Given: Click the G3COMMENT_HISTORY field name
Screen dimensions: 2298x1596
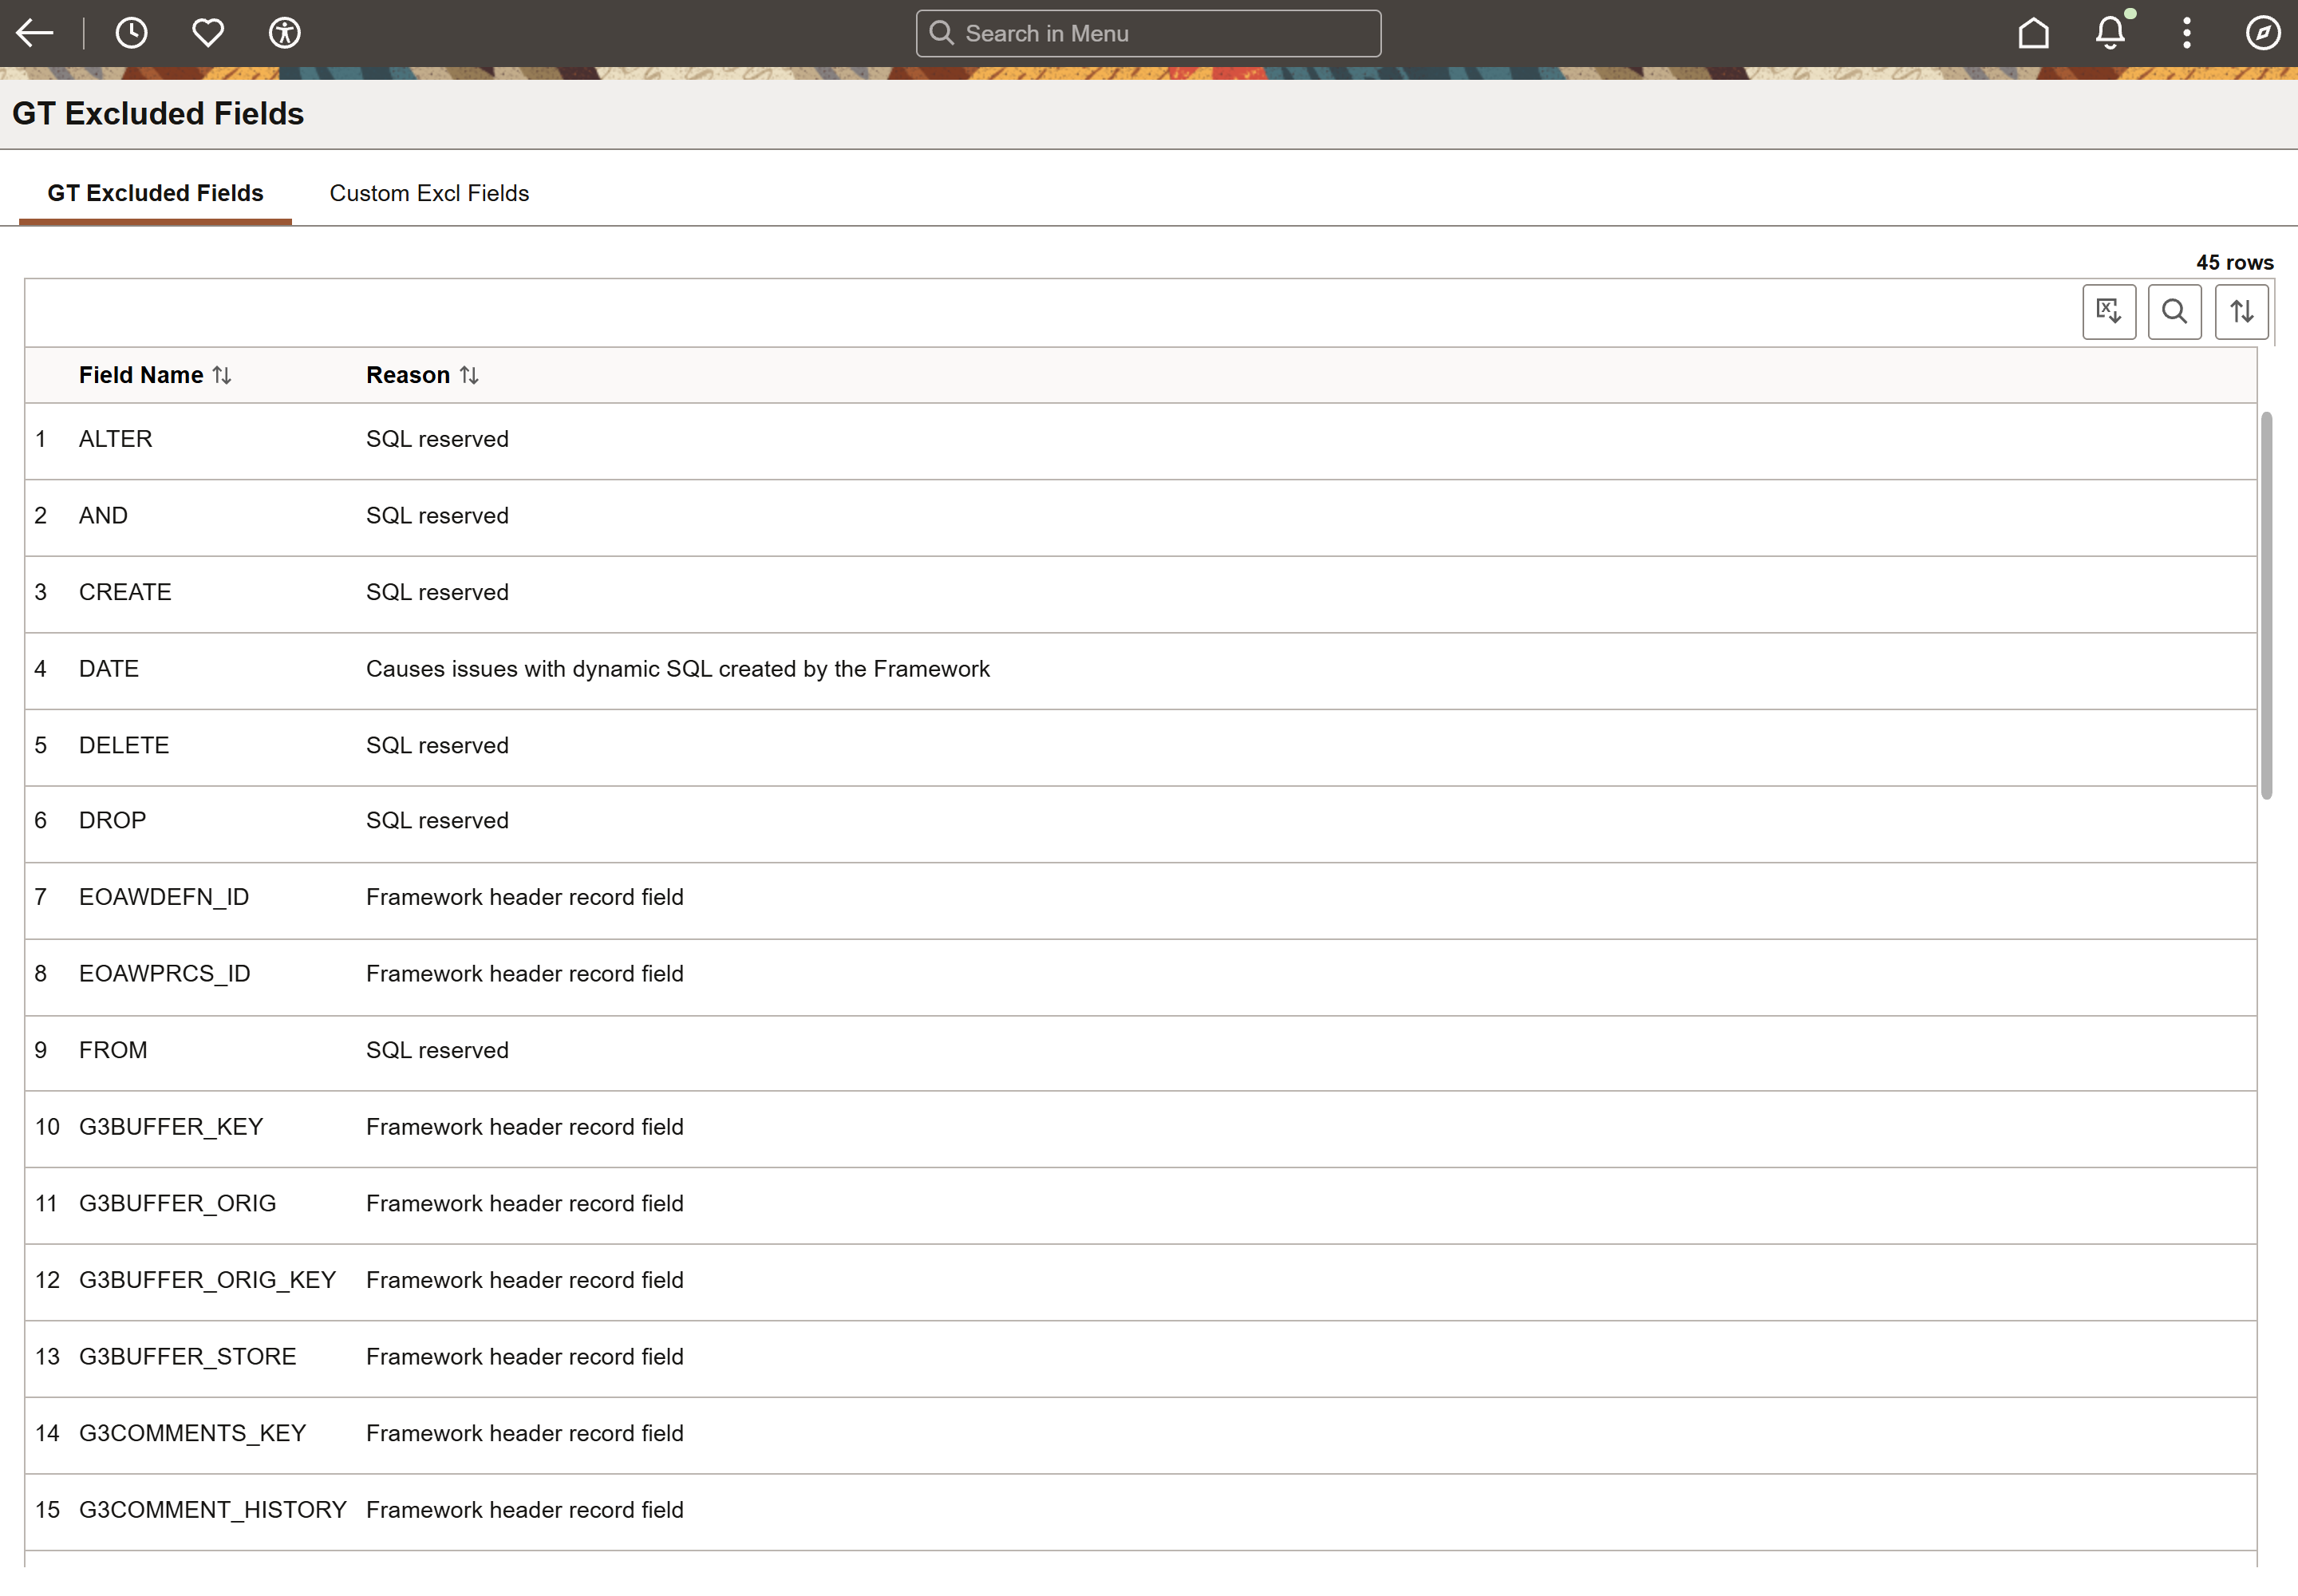Looking at the screenshot, I should [213, 1510].
